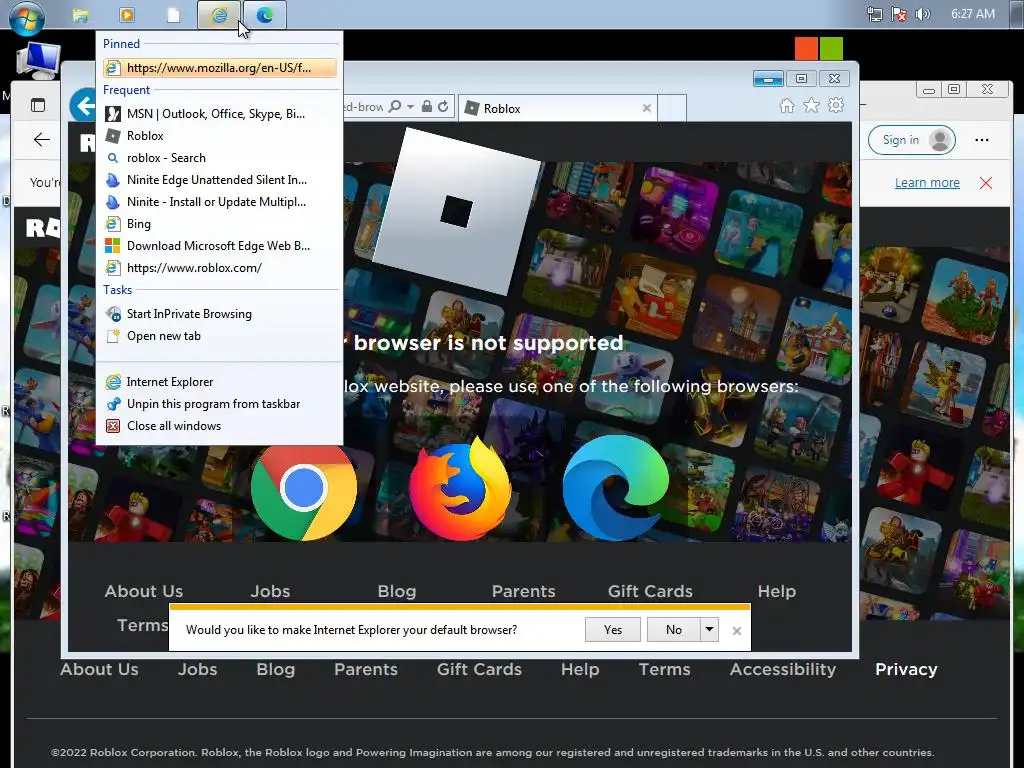This screenshot has height=768, width=1024.
Task: Select the Roblox tab in IE
Action: 558,108
